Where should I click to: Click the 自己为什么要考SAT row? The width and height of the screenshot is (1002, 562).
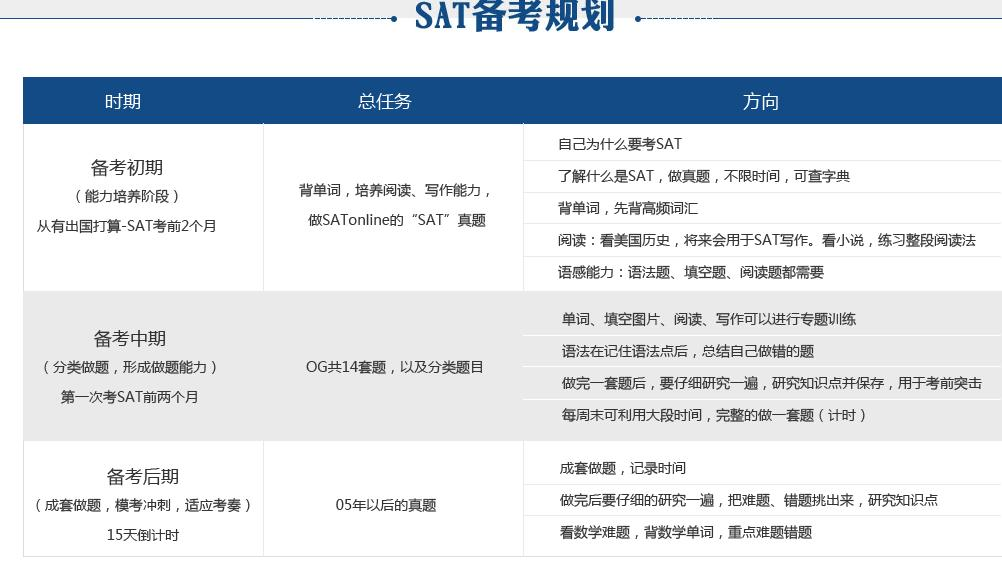[620, 144]
